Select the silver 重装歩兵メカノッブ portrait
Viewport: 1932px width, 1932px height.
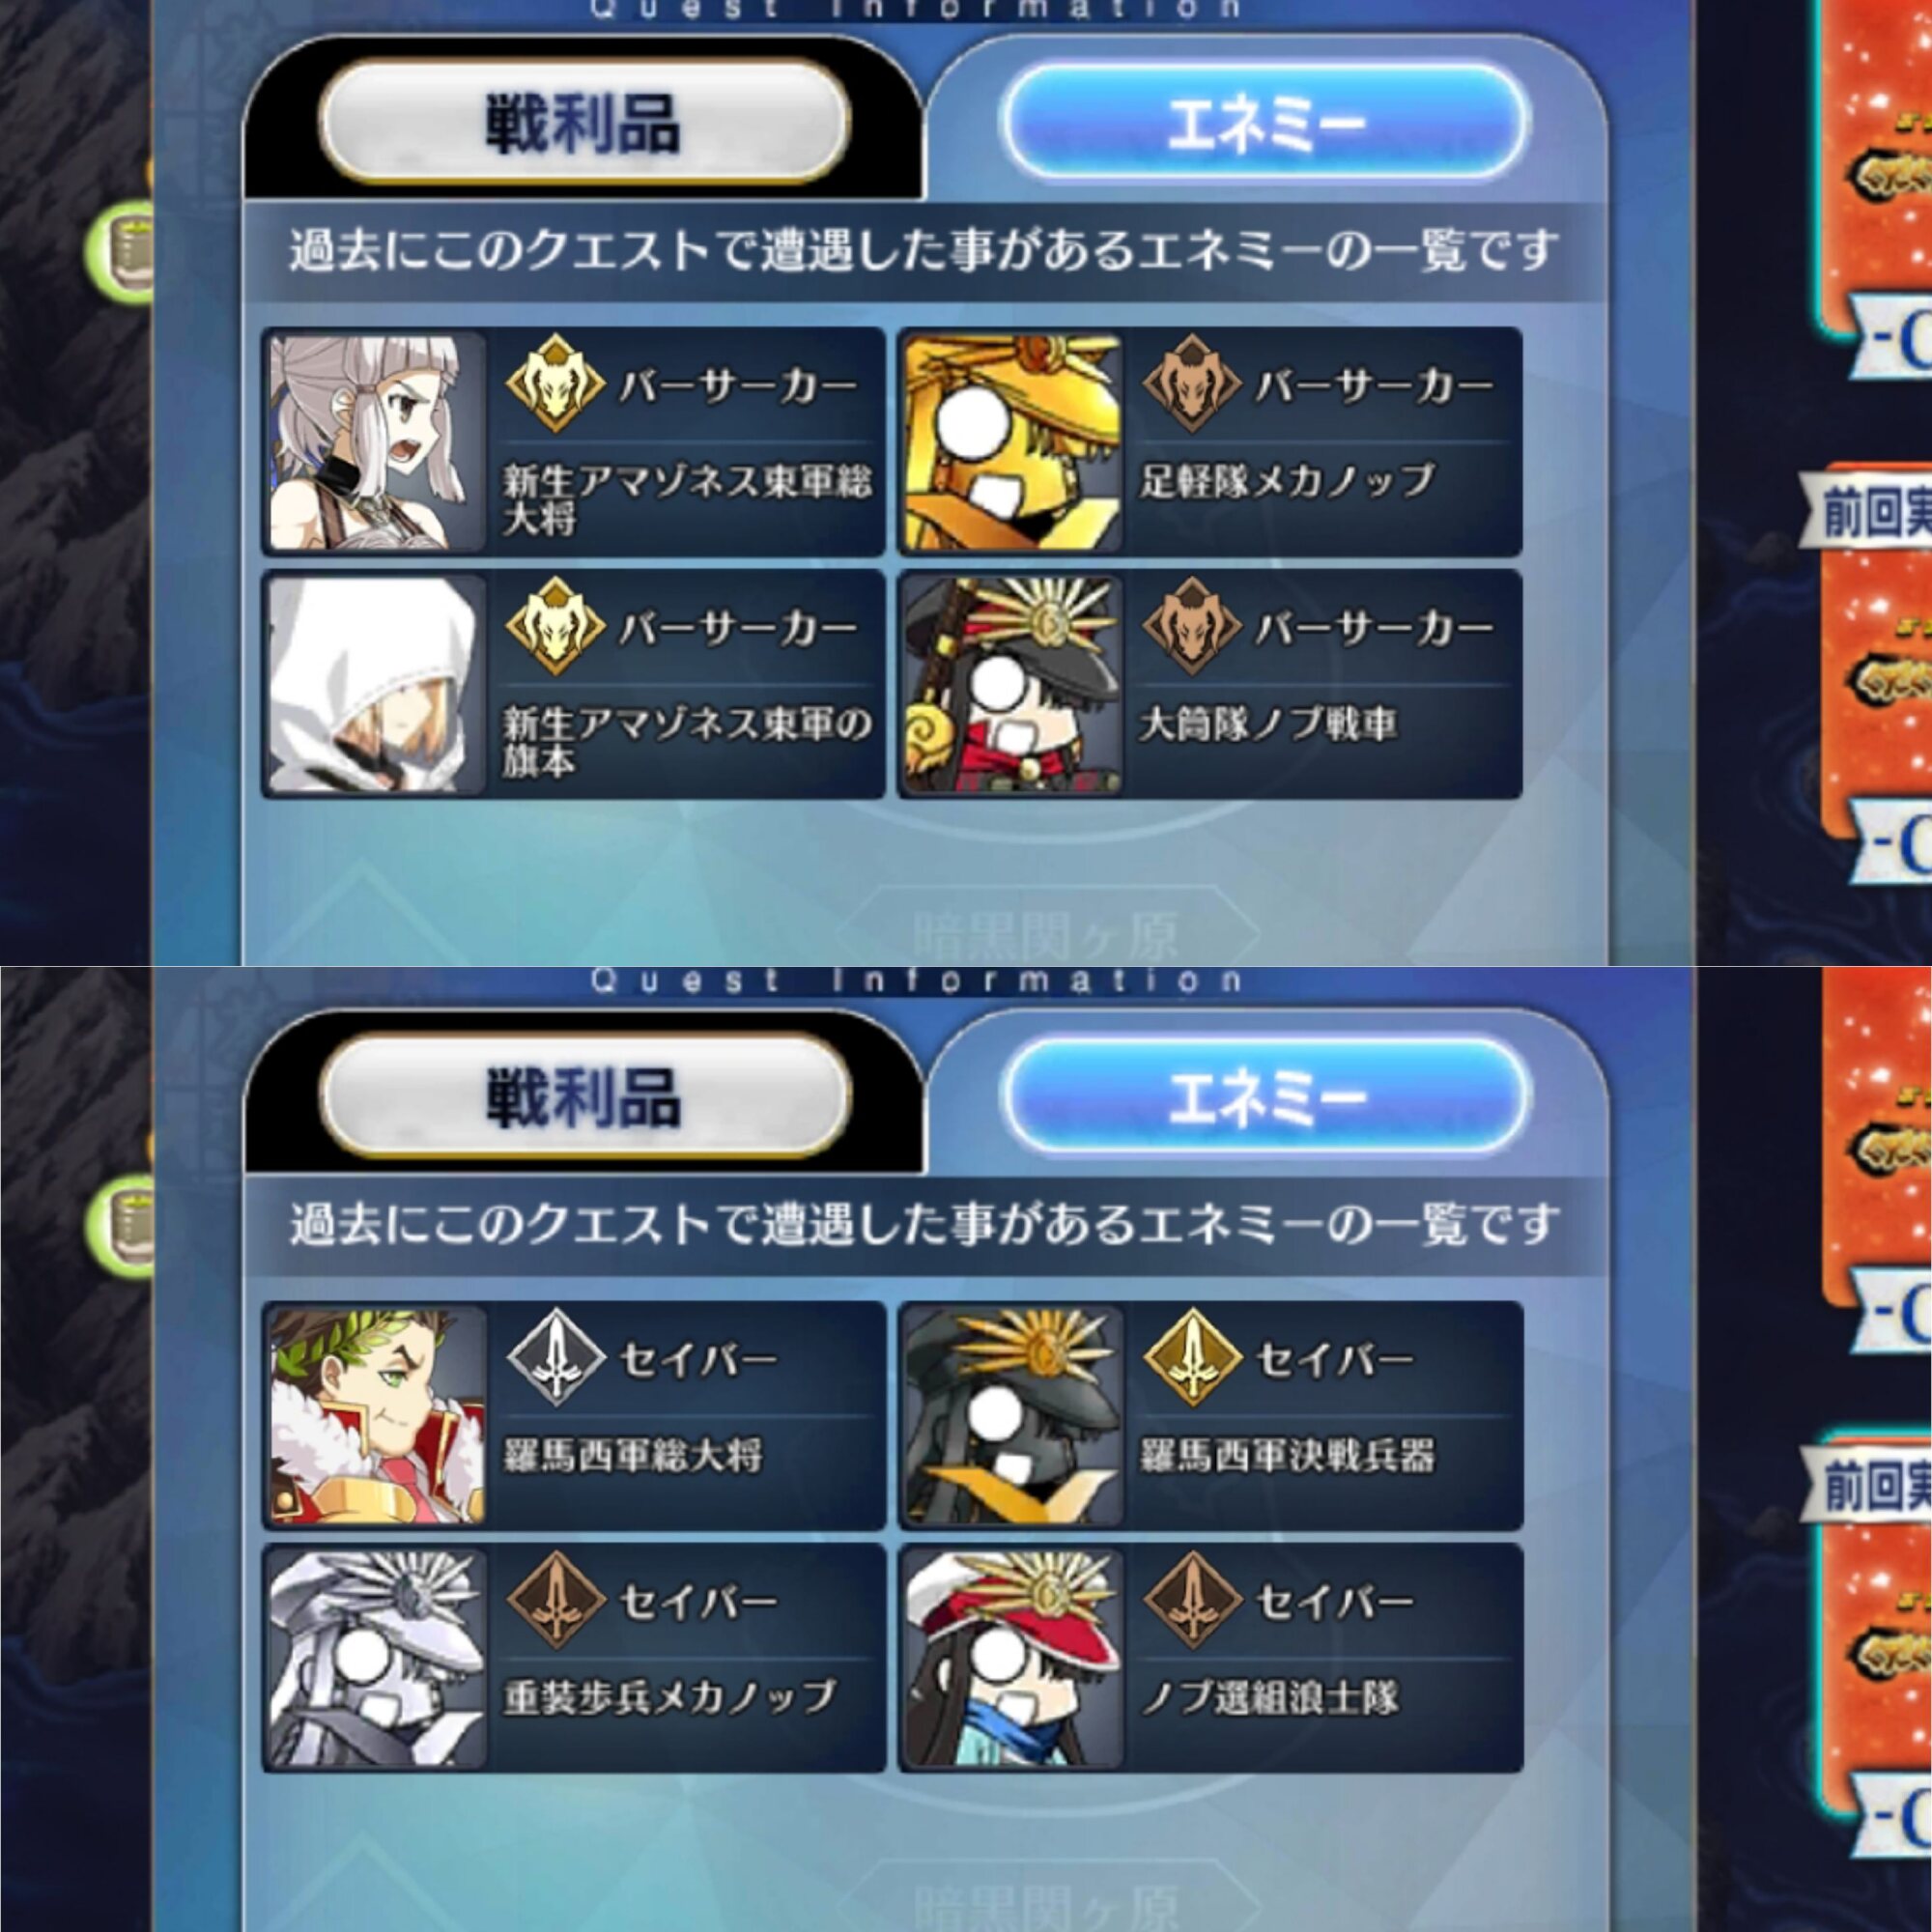point(377,1658)
